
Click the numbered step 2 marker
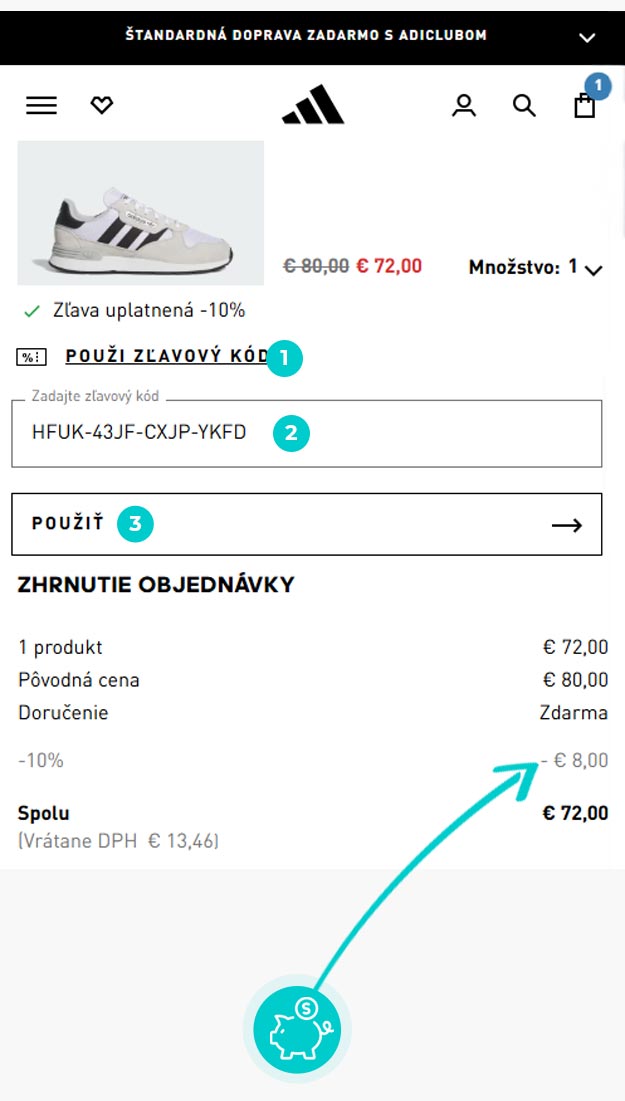pos(291,433)
